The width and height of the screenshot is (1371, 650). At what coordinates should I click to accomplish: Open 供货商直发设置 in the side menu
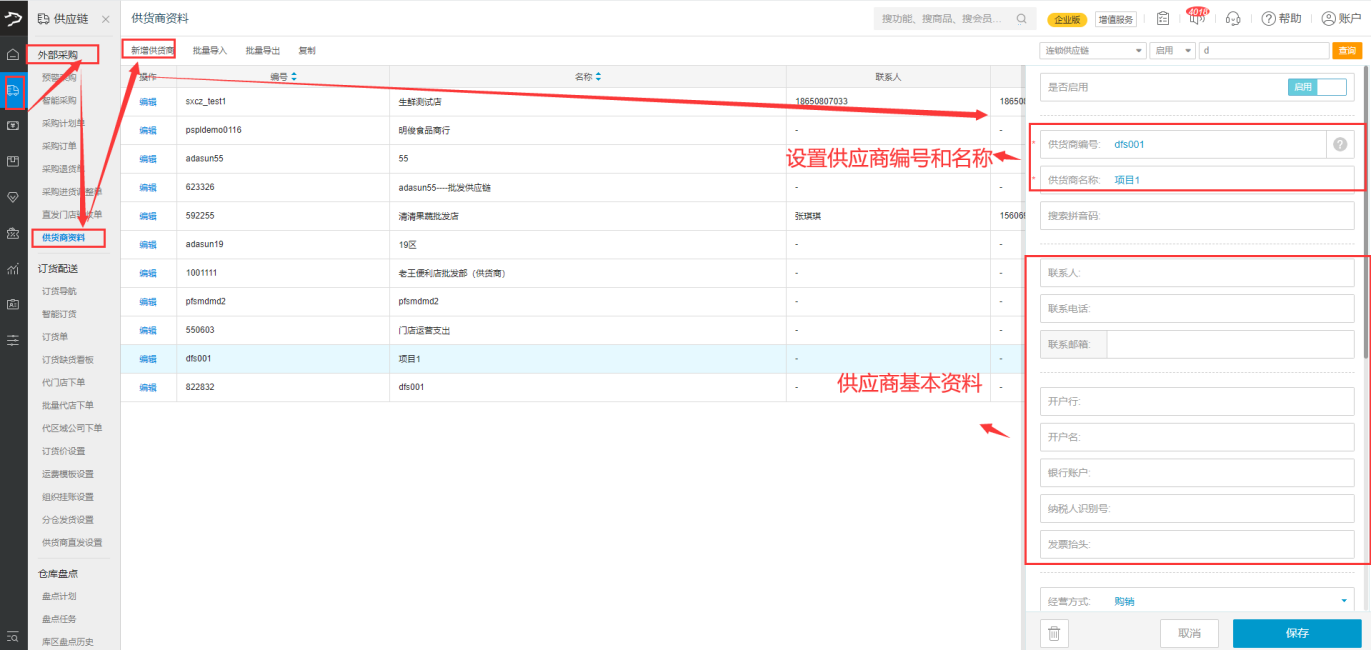click(x=72, y=542)
